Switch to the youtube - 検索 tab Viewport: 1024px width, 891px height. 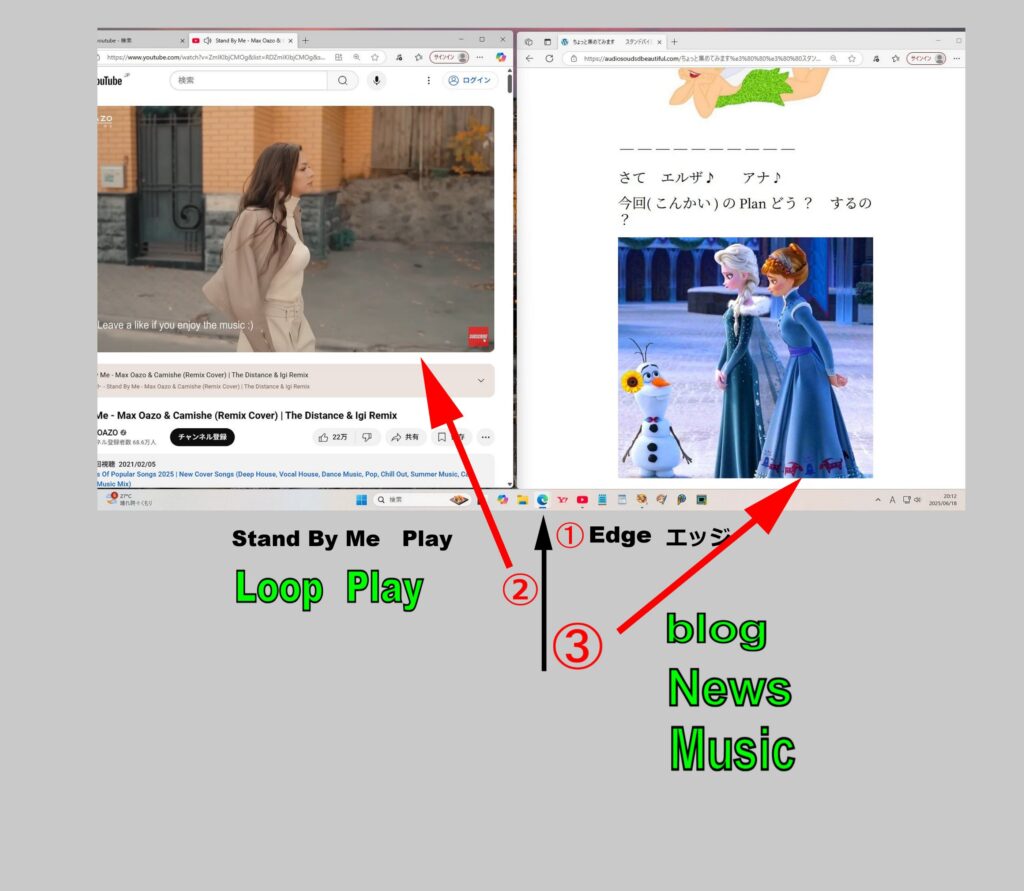click(137, 40)
